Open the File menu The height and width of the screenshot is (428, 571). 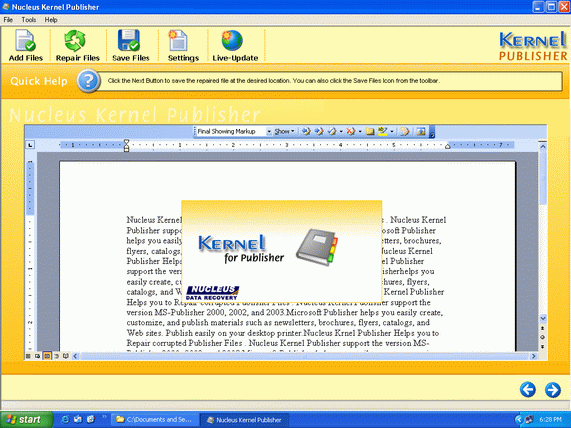(x=8, y=20)
